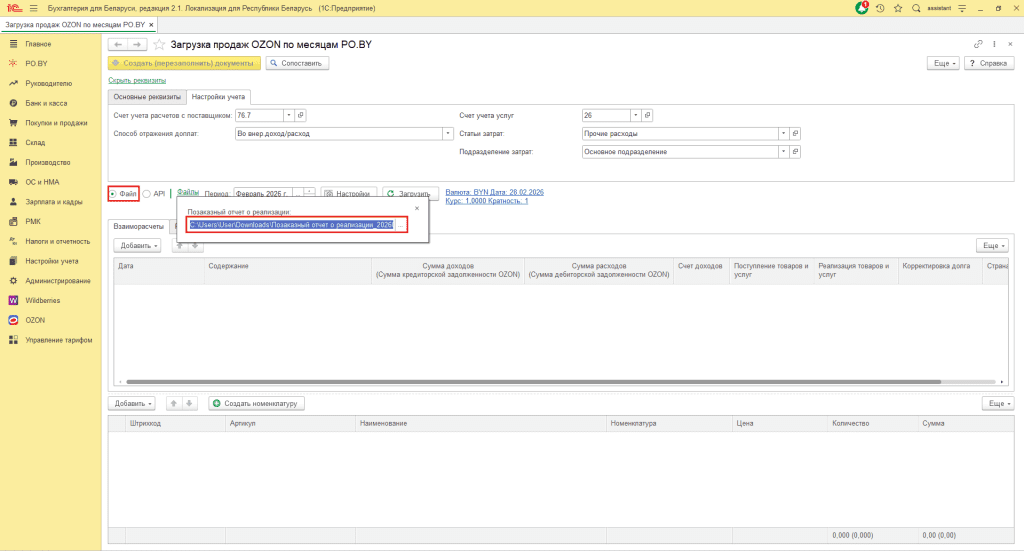Open the global search magnifier
The height and width of the screenshot is (551, 1024).
(x=916, y=8)
